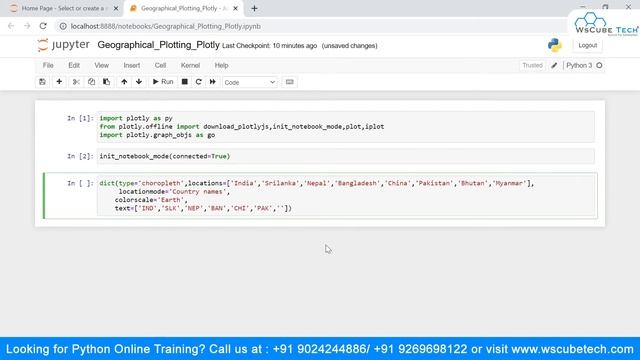
Task: Move selected cell up arrow
Action: [x=124, y=82]
